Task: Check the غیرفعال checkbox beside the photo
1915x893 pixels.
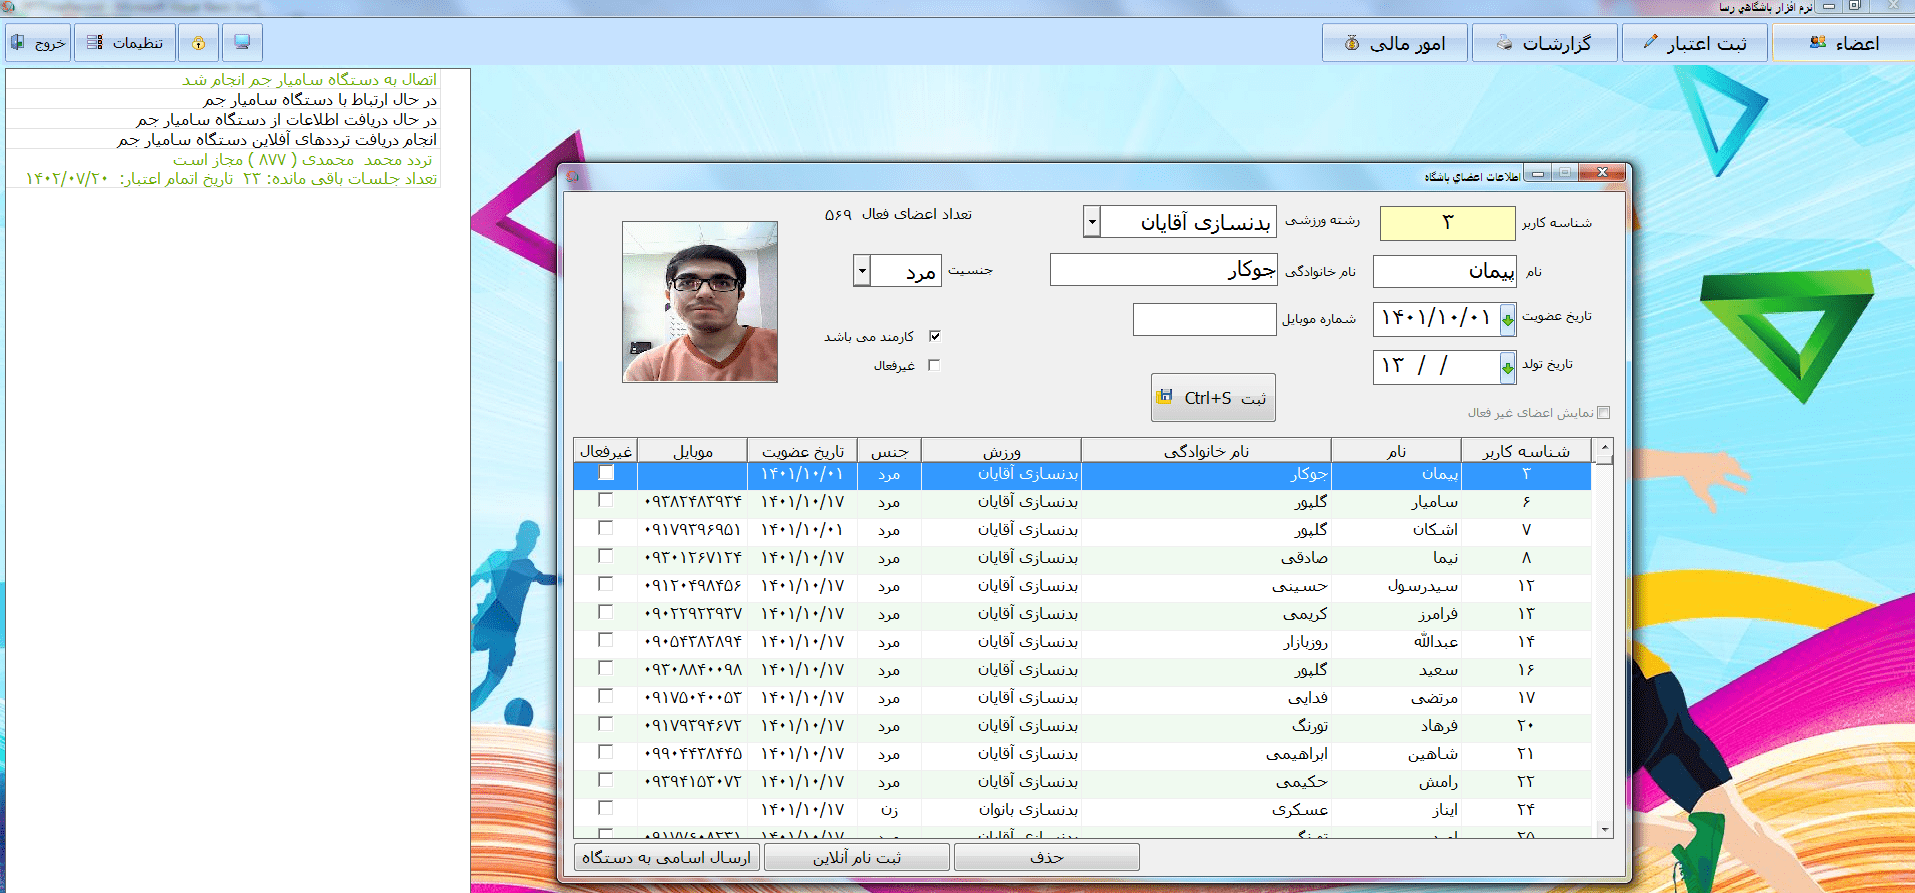Action: tap(934, 365)
